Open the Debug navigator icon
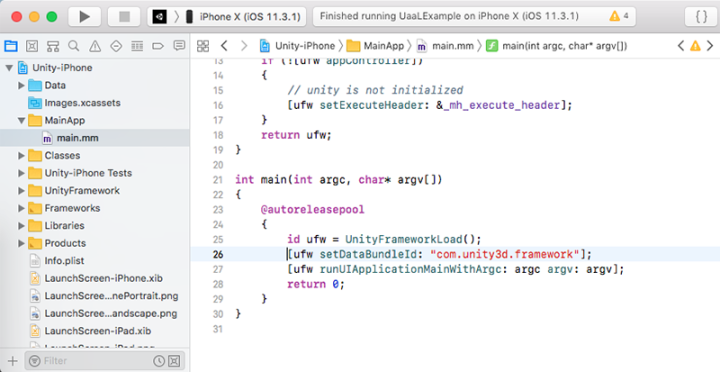720x372 pixels. (137, 46)
